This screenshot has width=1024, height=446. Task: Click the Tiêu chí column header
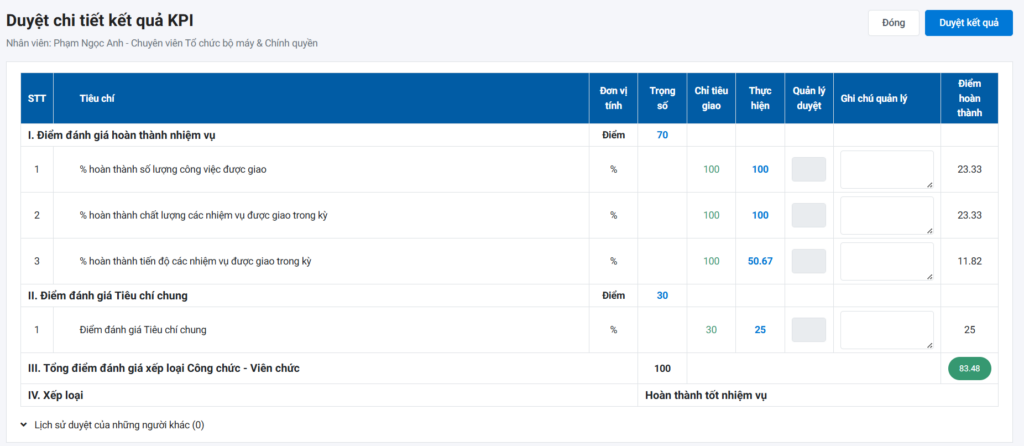click(x=96, y=98)
